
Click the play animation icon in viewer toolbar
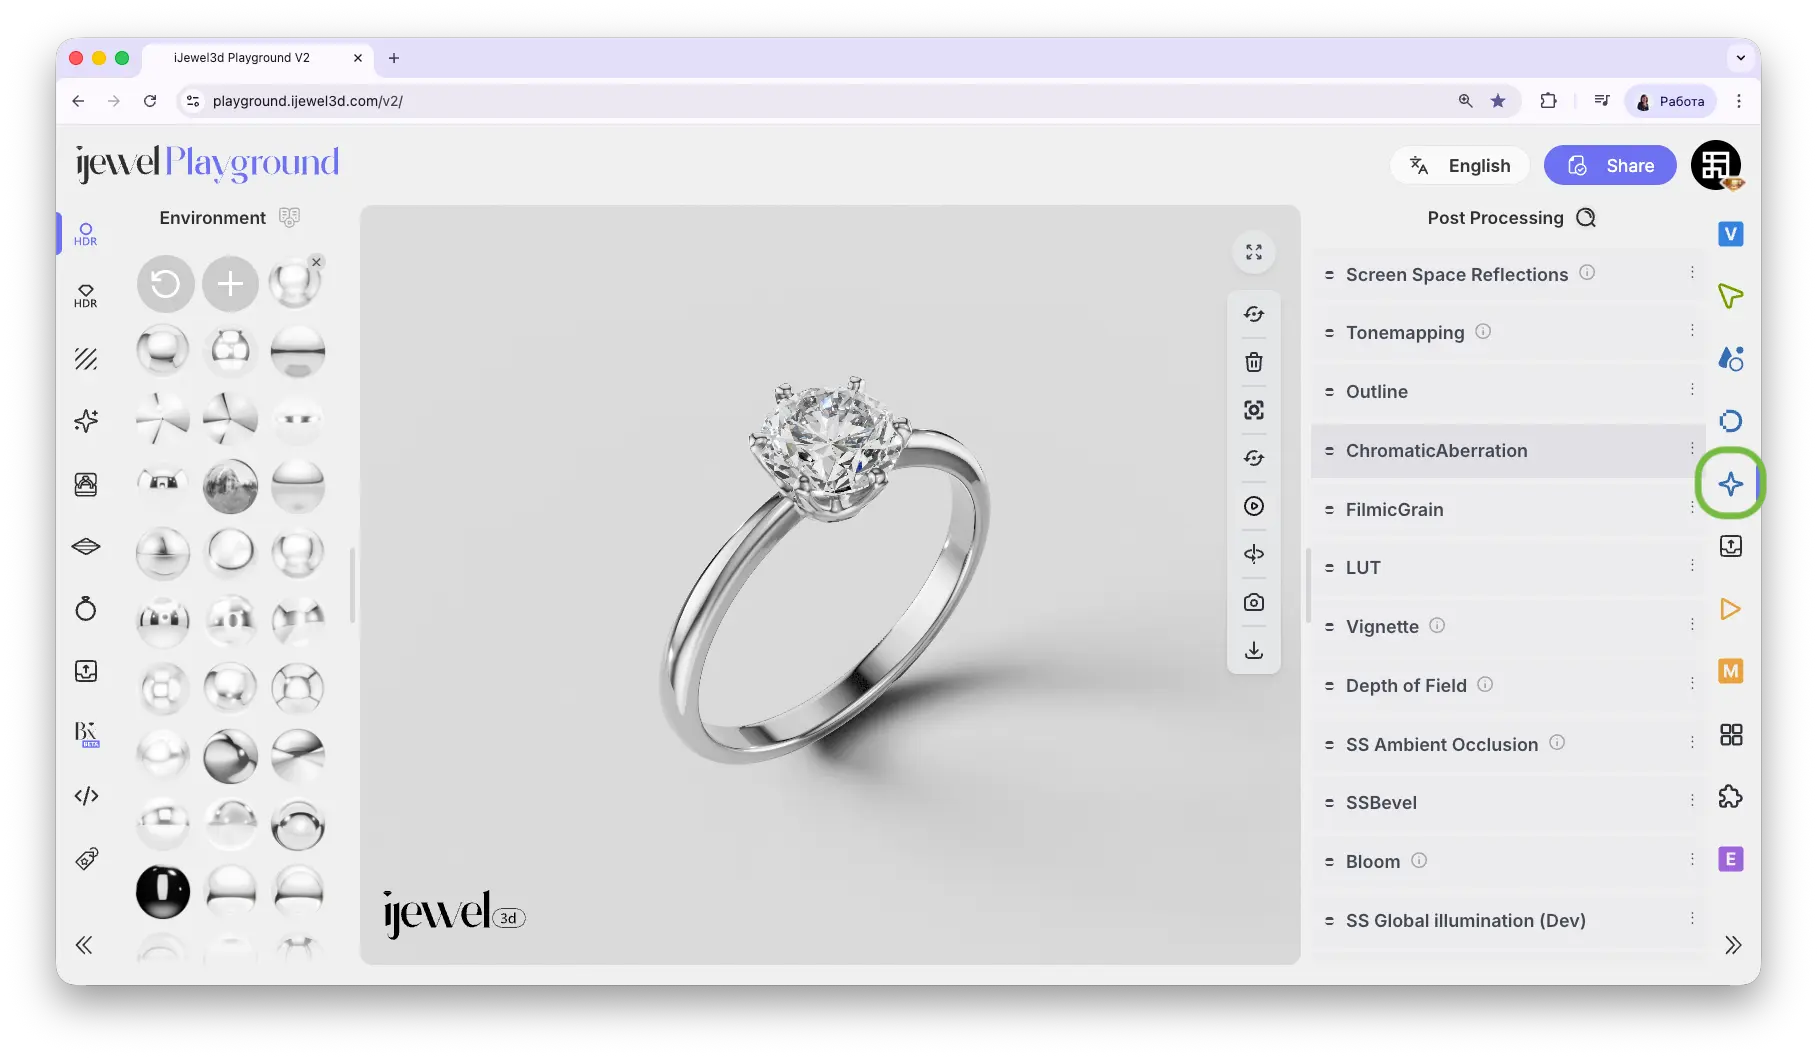pyautogui.click(x=1254, y=506)
